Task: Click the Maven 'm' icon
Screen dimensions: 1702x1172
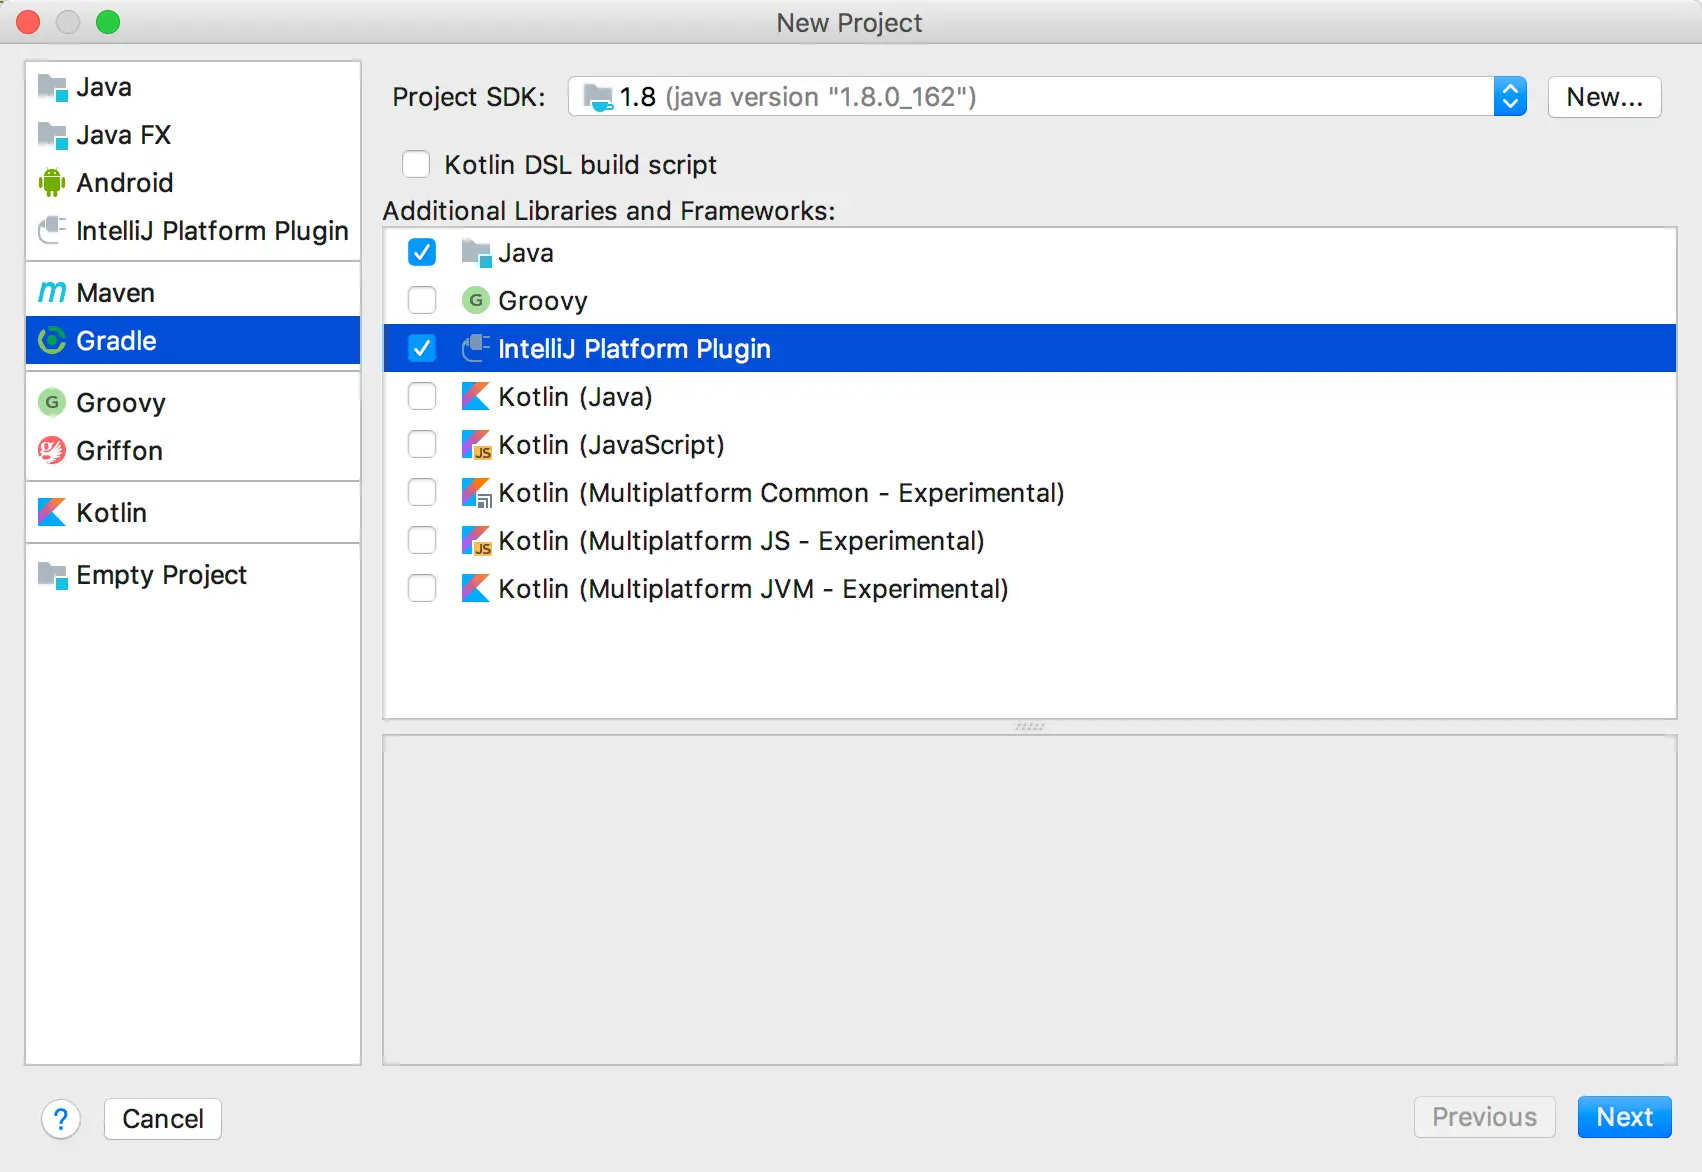Action: pos(52,292)
